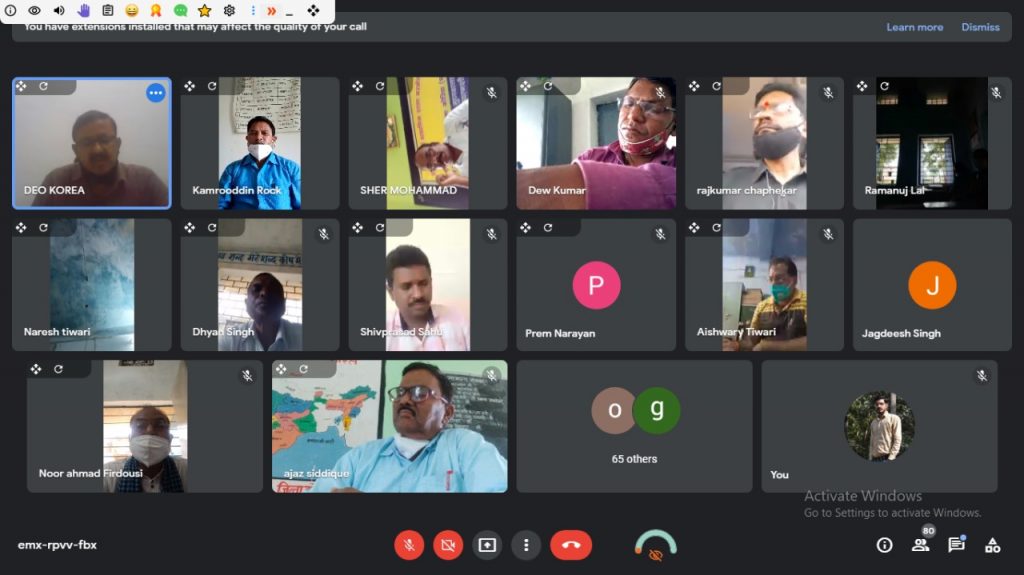Image resolution: width=1024 pixels, height=575 pixels.
Task: Open the blue options menu on DEO KOREA tile
Action: (156, 93)
